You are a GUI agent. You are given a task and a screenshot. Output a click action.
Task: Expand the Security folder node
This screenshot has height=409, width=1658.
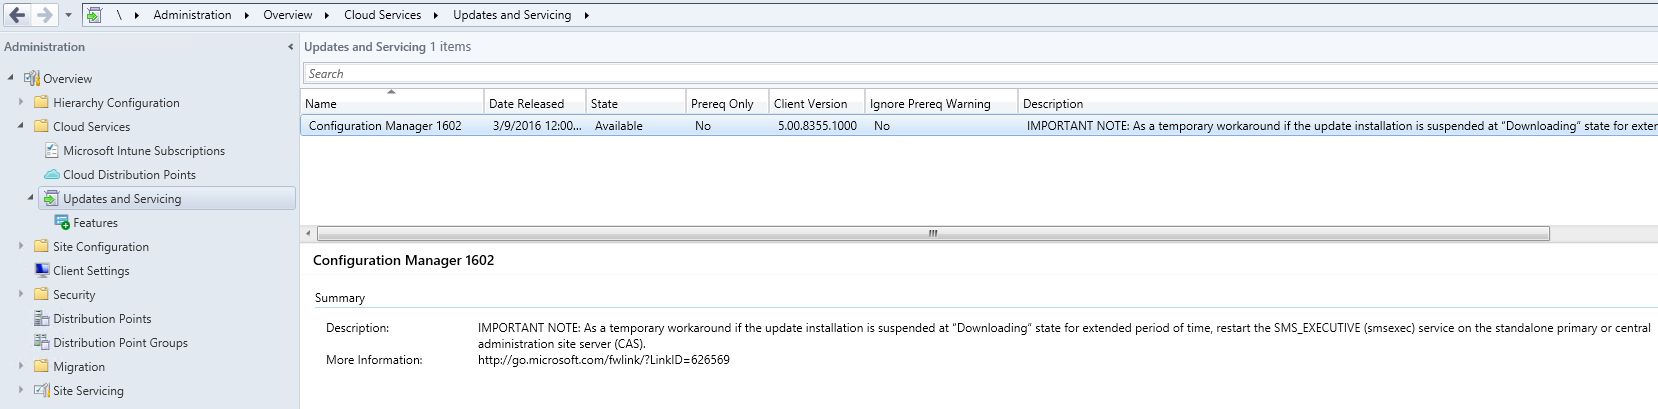coord(21,294)
